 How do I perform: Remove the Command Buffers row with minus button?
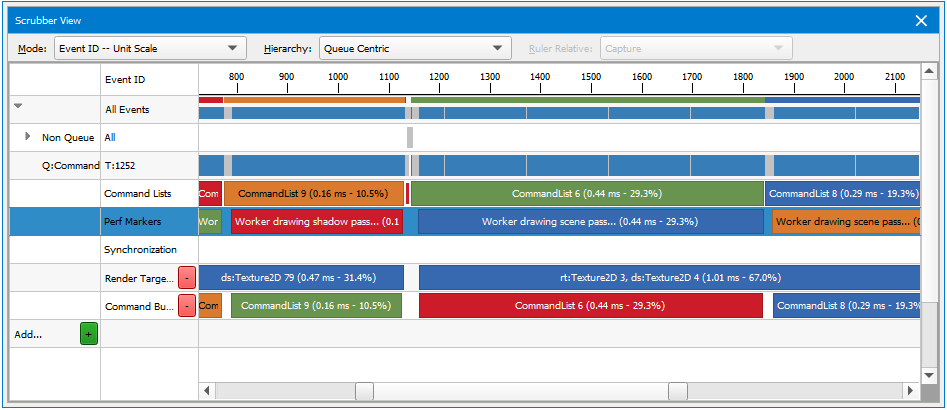[x=187, y=306]
